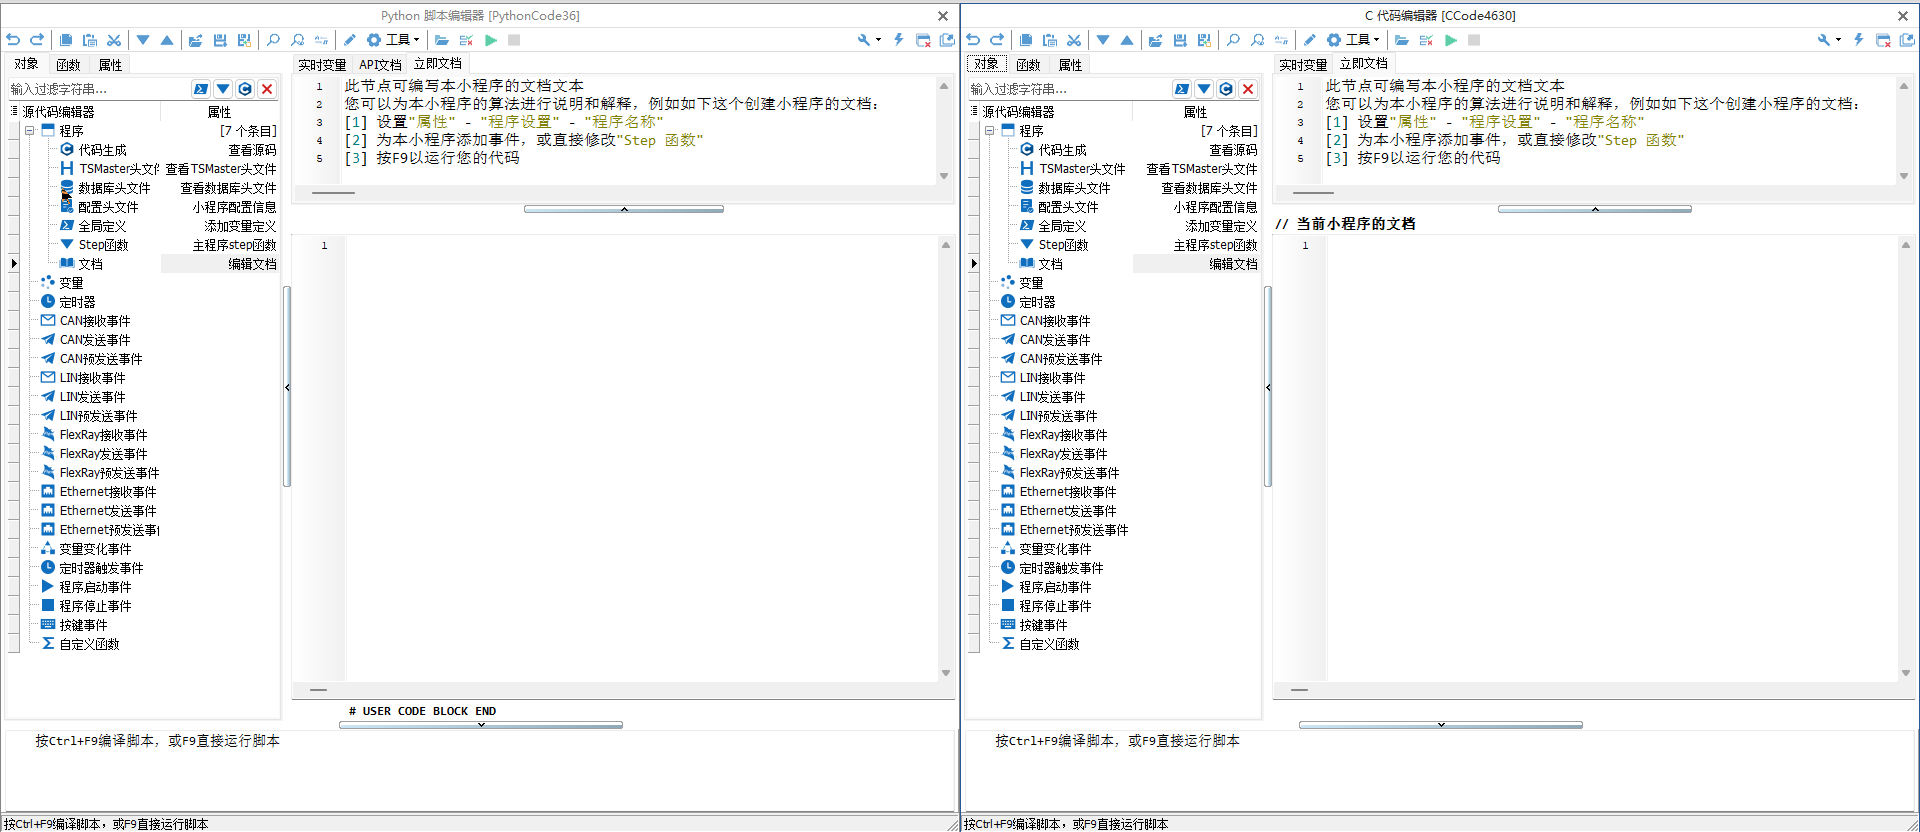Click the pencil edit icon in the Python editor
1920x832 pixels.
(349, 40)
